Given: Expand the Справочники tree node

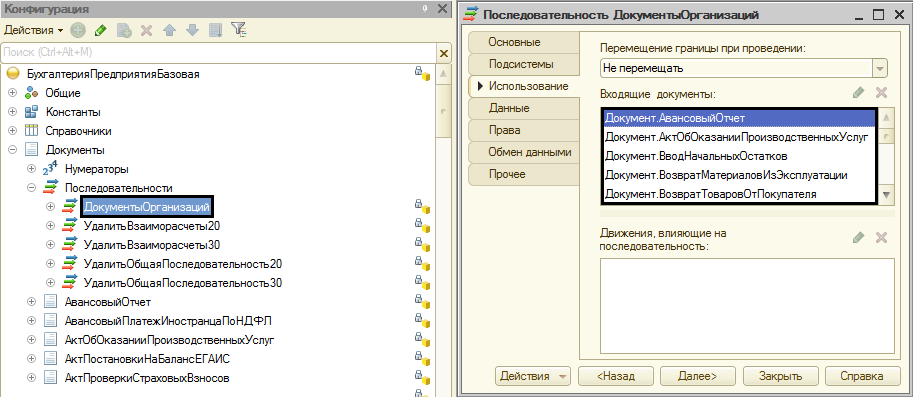Looking at the screenshot, I should click(12, 131).
